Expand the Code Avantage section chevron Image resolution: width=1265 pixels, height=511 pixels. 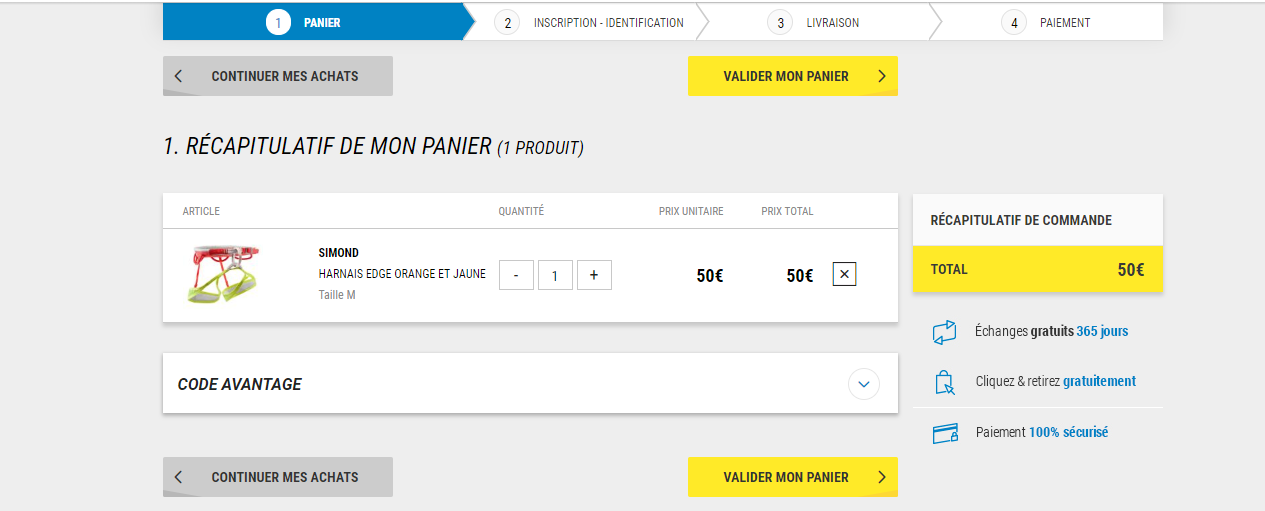(x=864, y=384)
